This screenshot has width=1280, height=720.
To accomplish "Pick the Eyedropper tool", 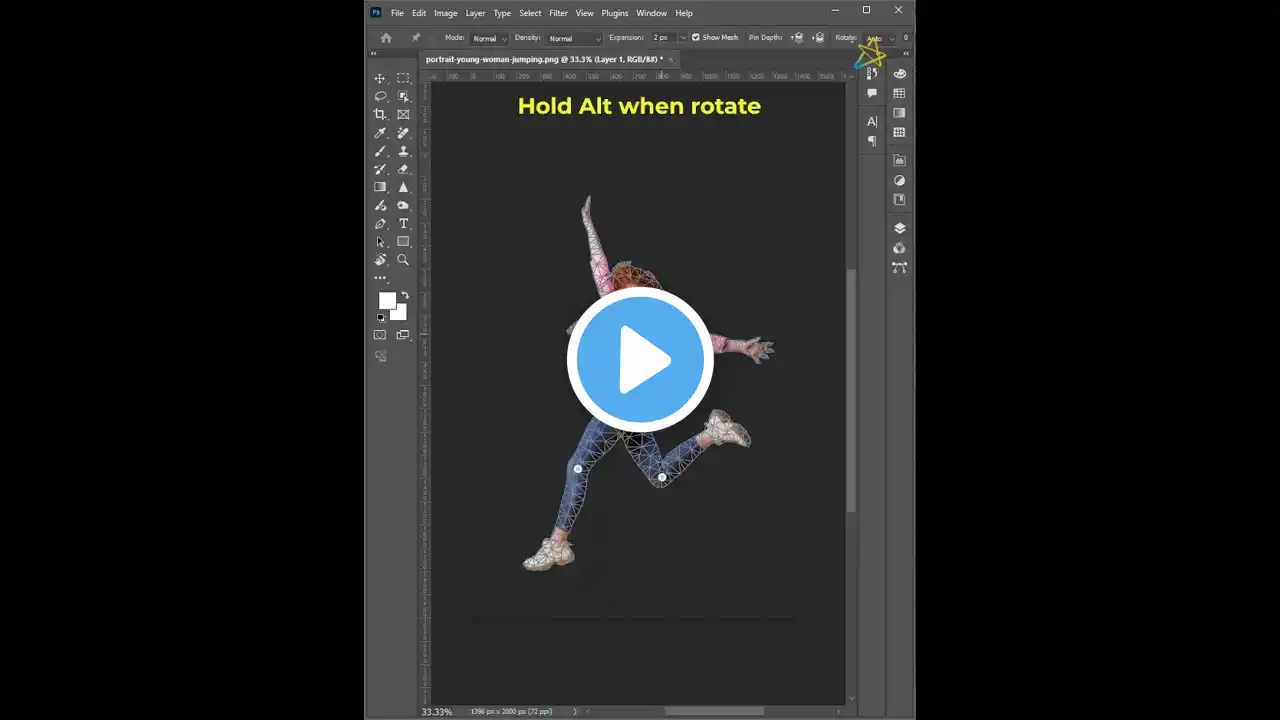I will [380, 133].
